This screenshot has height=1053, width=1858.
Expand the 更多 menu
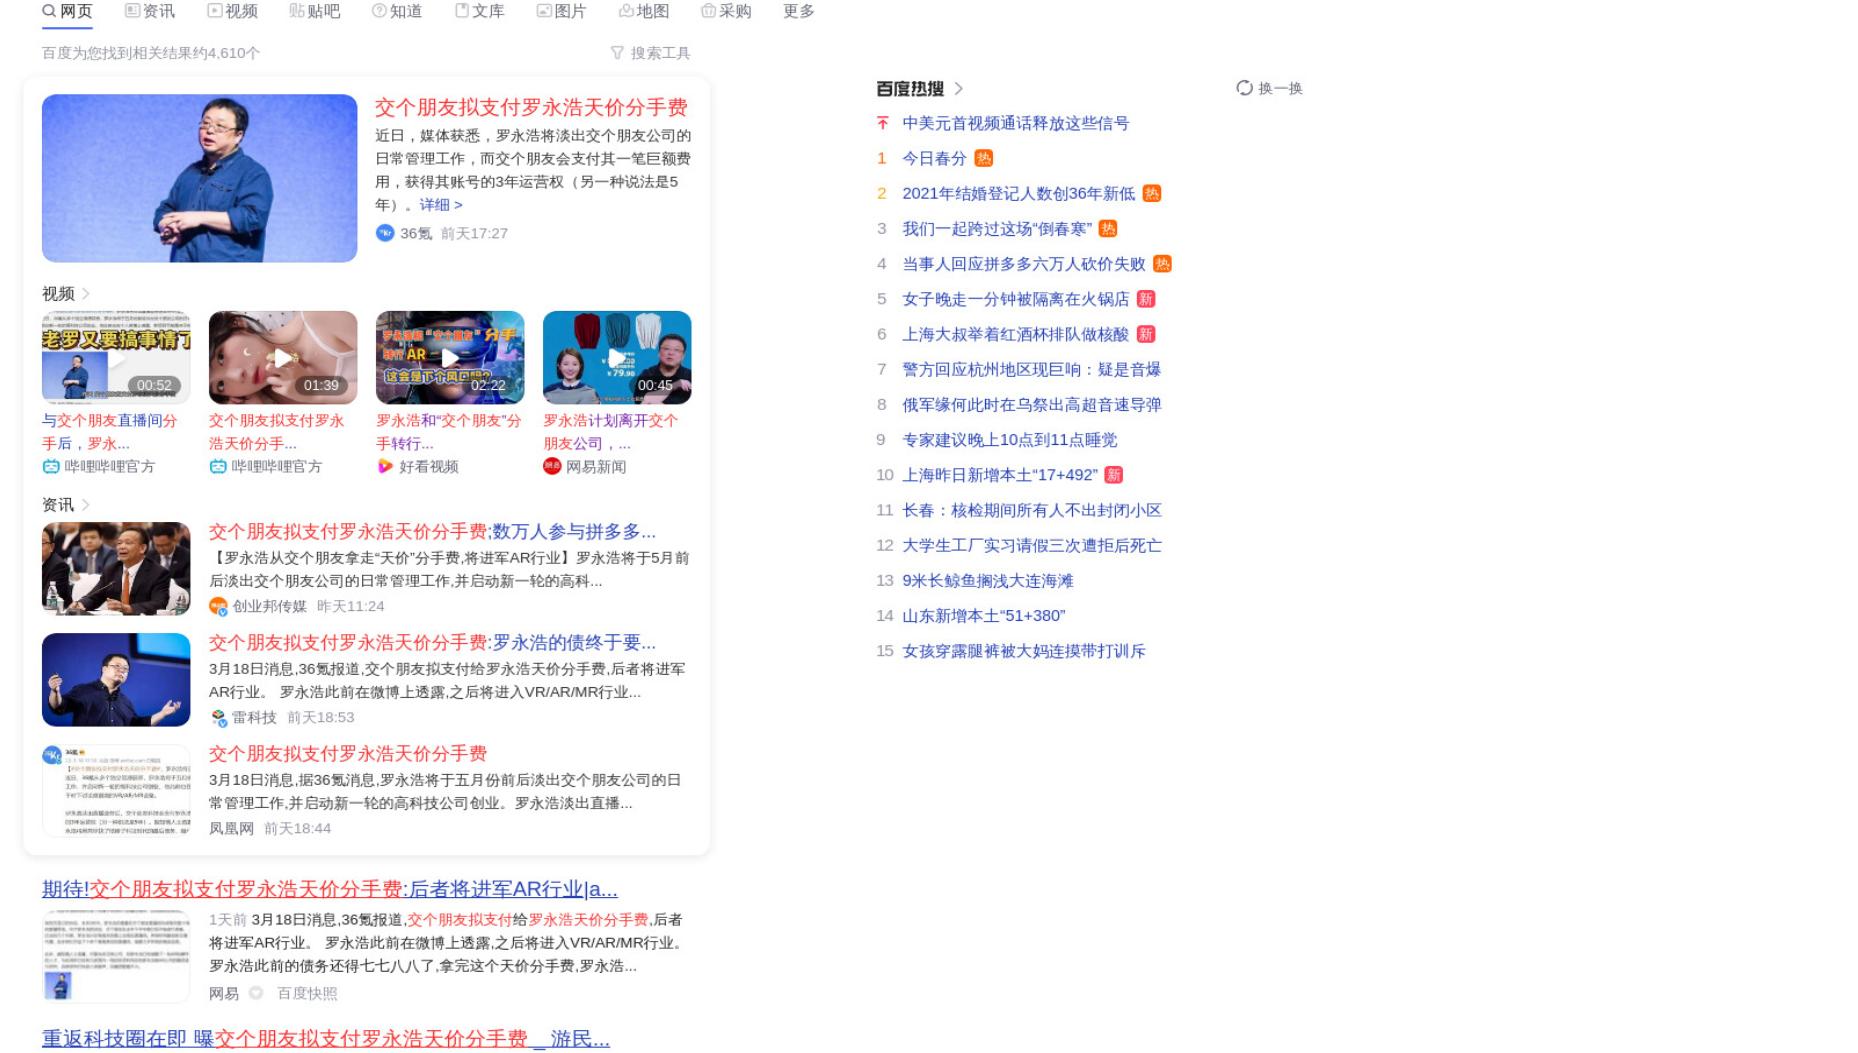click(x=799, y=11)
